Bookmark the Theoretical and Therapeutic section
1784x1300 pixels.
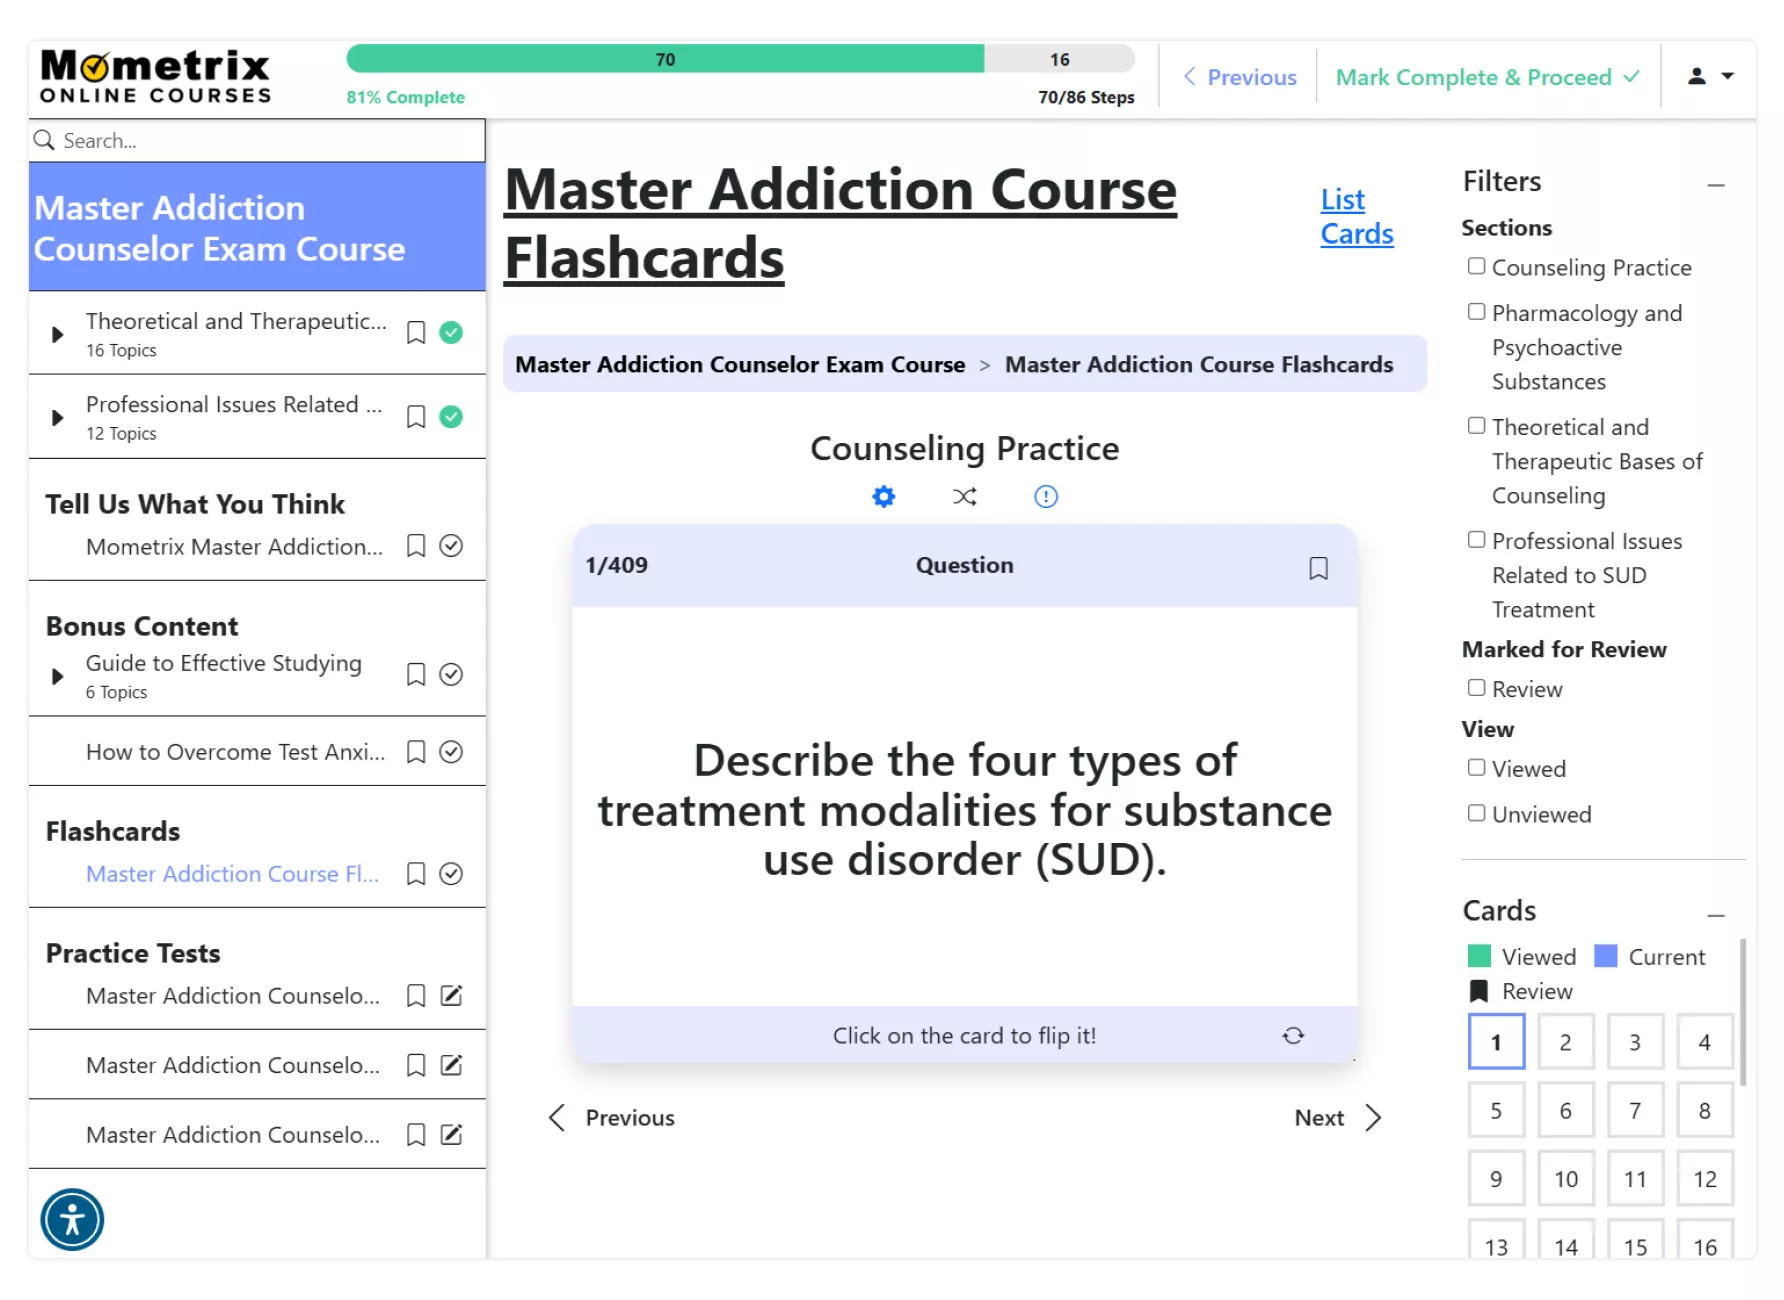tap(416, 333)
